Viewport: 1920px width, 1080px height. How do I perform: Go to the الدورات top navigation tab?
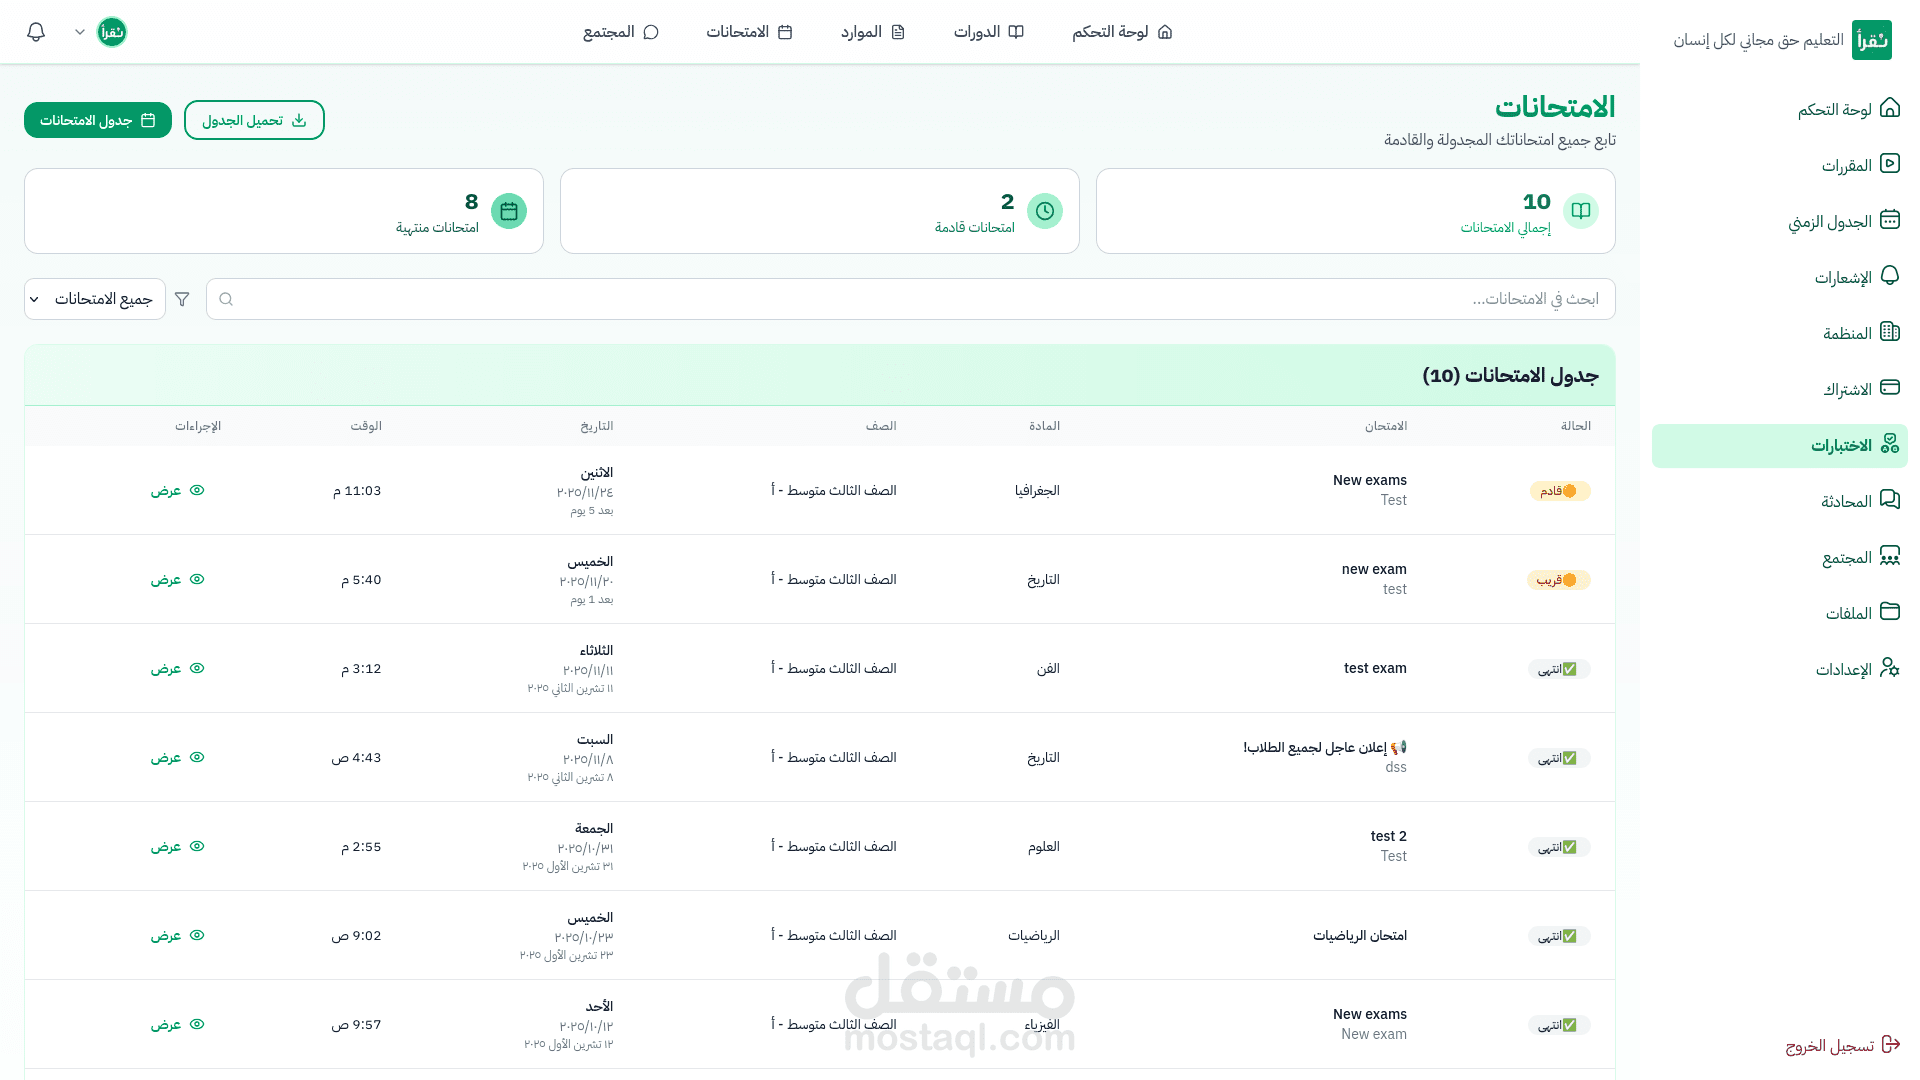[988, 32]
